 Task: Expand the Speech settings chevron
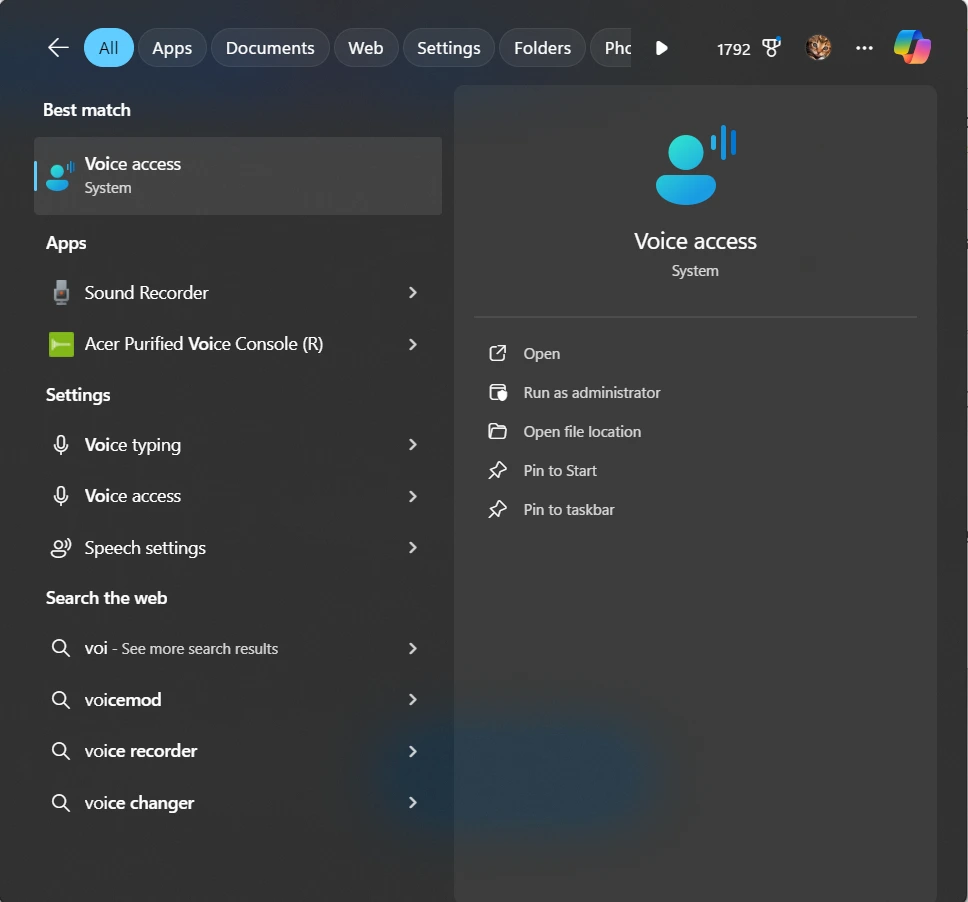(x=413, y=548)
